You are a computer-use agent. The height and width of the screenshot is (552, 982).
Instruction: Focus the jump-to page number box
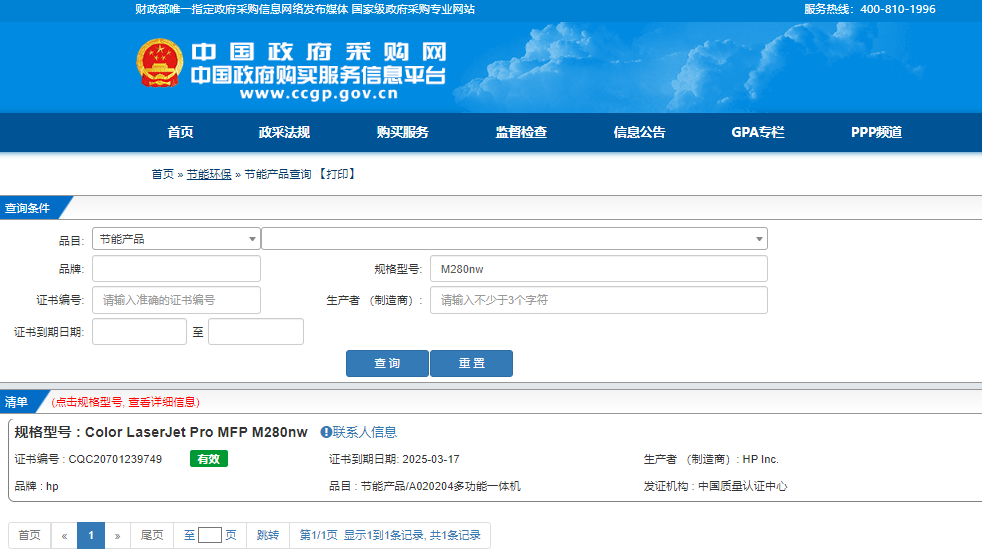coord(210,535)
